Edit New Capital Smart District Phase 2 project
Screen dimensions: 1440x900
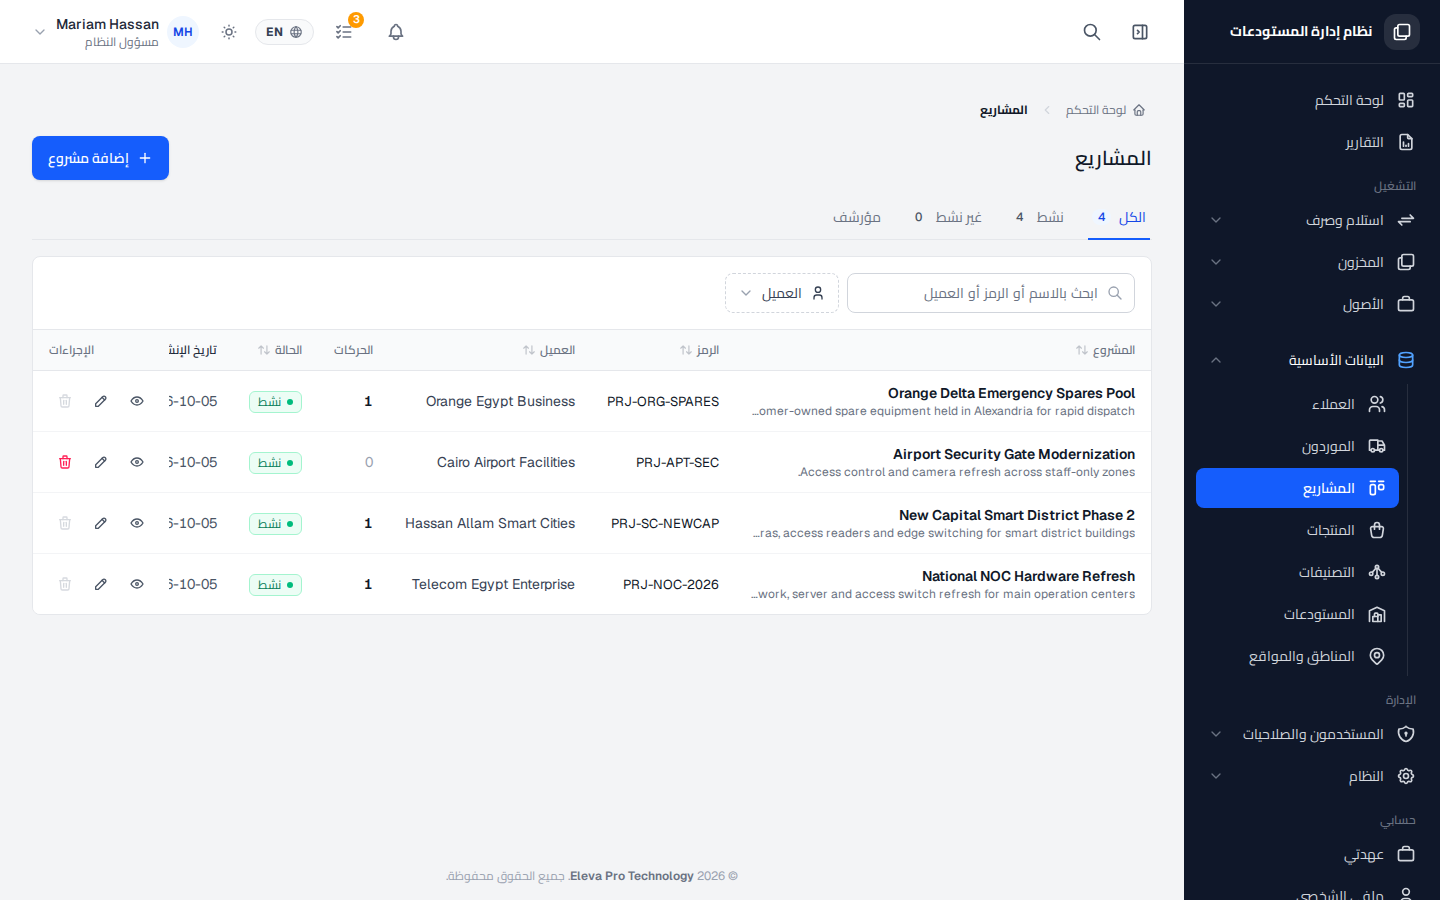click(101, 523)
